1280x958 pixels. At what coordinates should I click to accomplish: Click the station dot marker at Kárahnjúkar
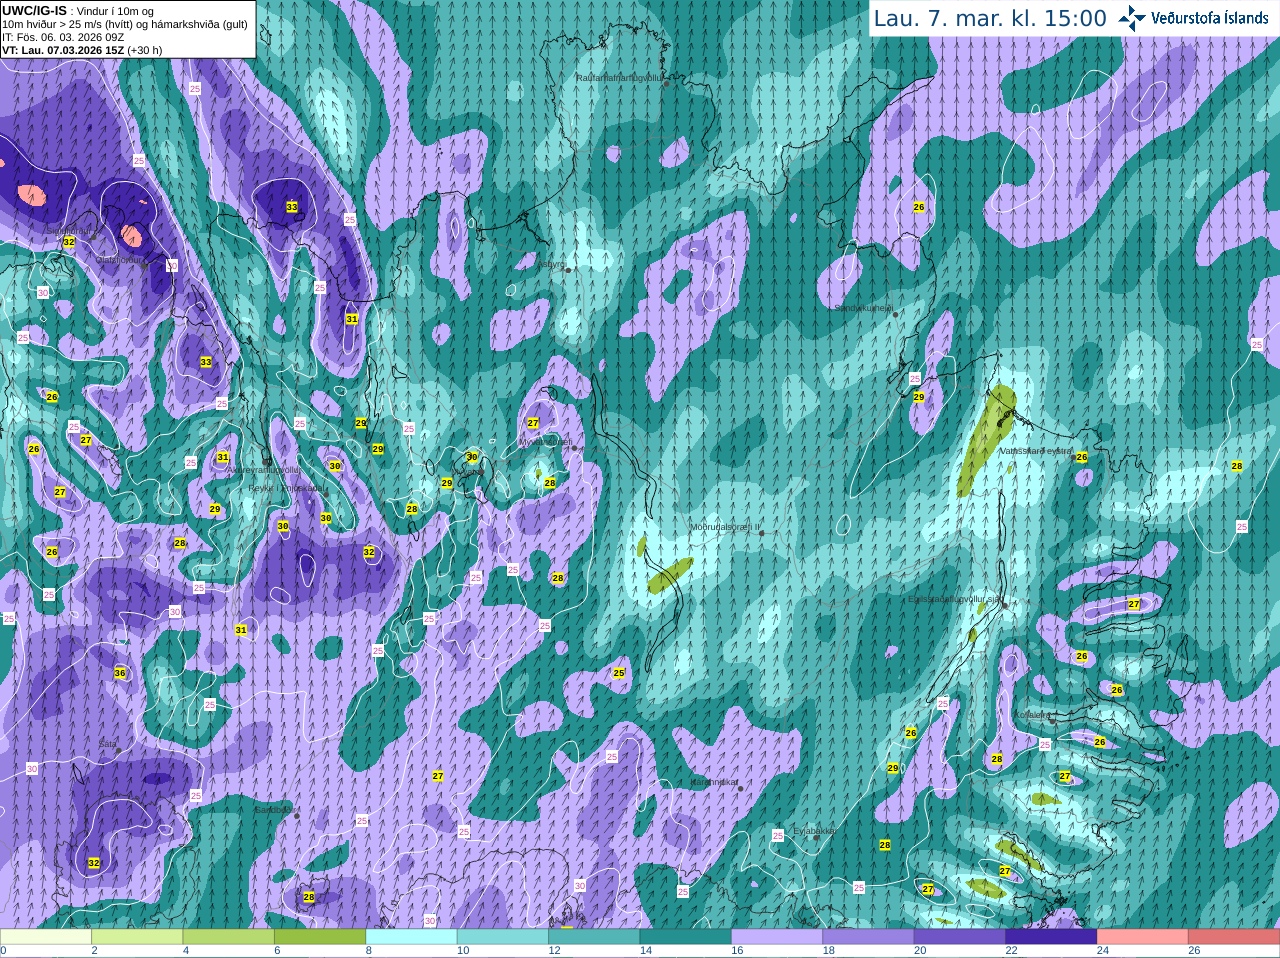click(741, 789)
